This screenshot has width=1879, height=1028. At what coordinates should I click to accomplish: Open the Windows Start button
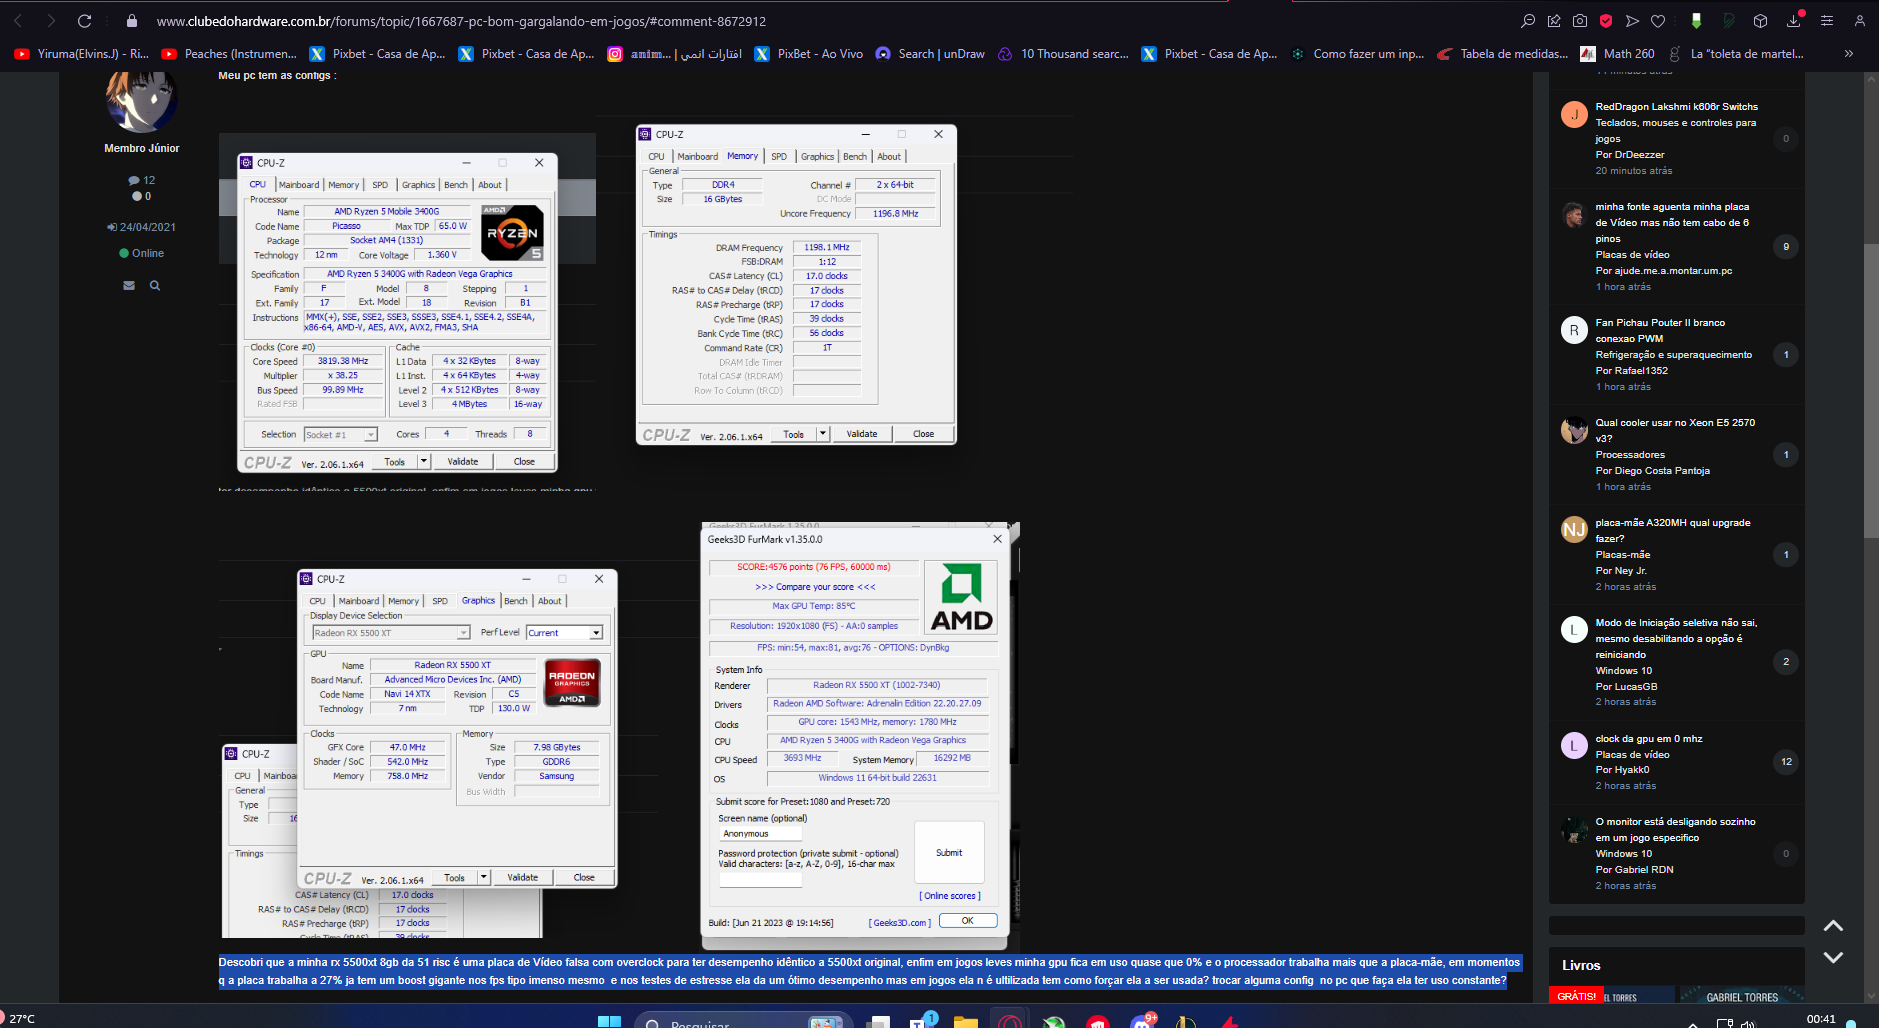(x=610, y=1022)
